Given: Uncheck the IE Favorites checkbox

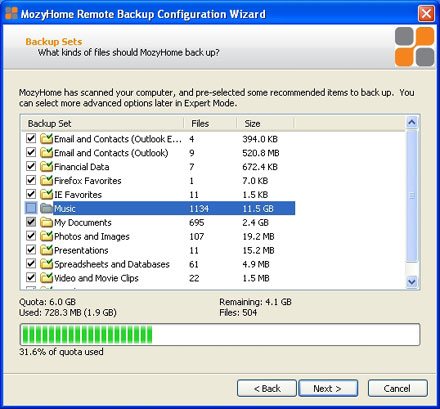Looking at the screenshot, I should (31, 194).
